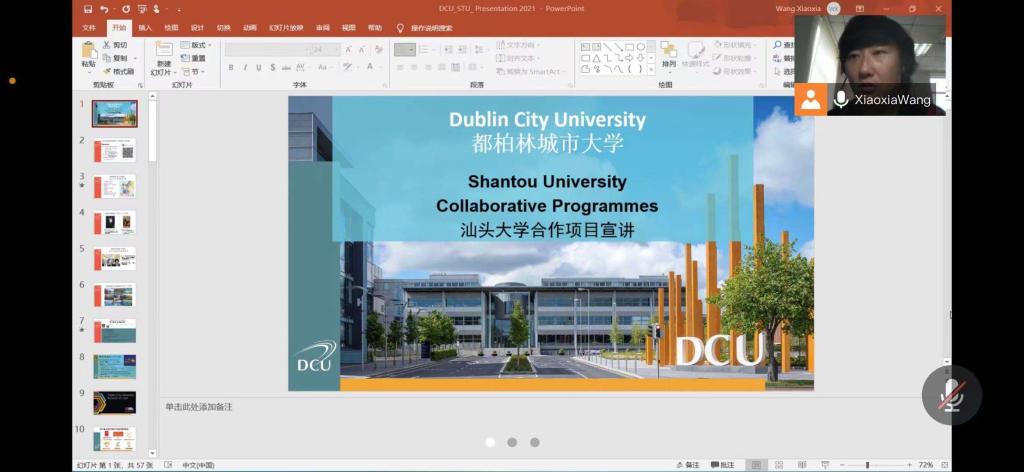Click the Save icon in title bar
Viewport: 1024px width, 472px height.
(88, 9)
